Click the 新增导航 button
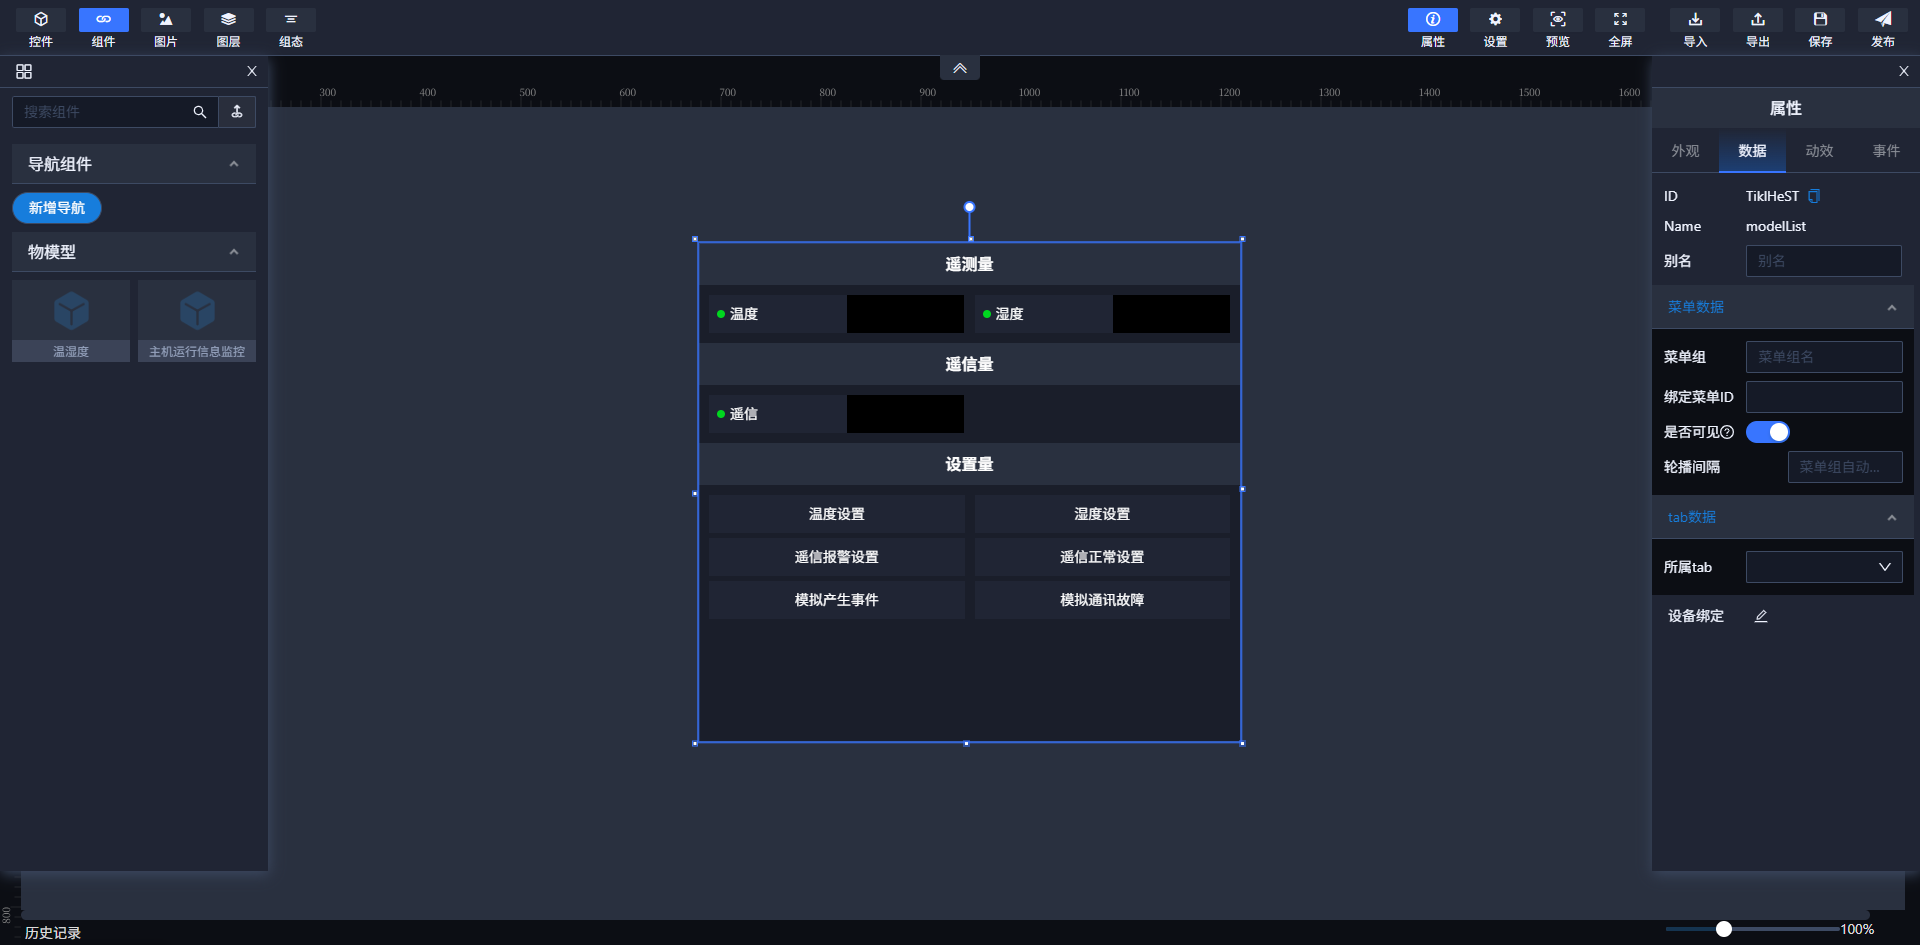The image size is (1920, 945). (57, 208)
